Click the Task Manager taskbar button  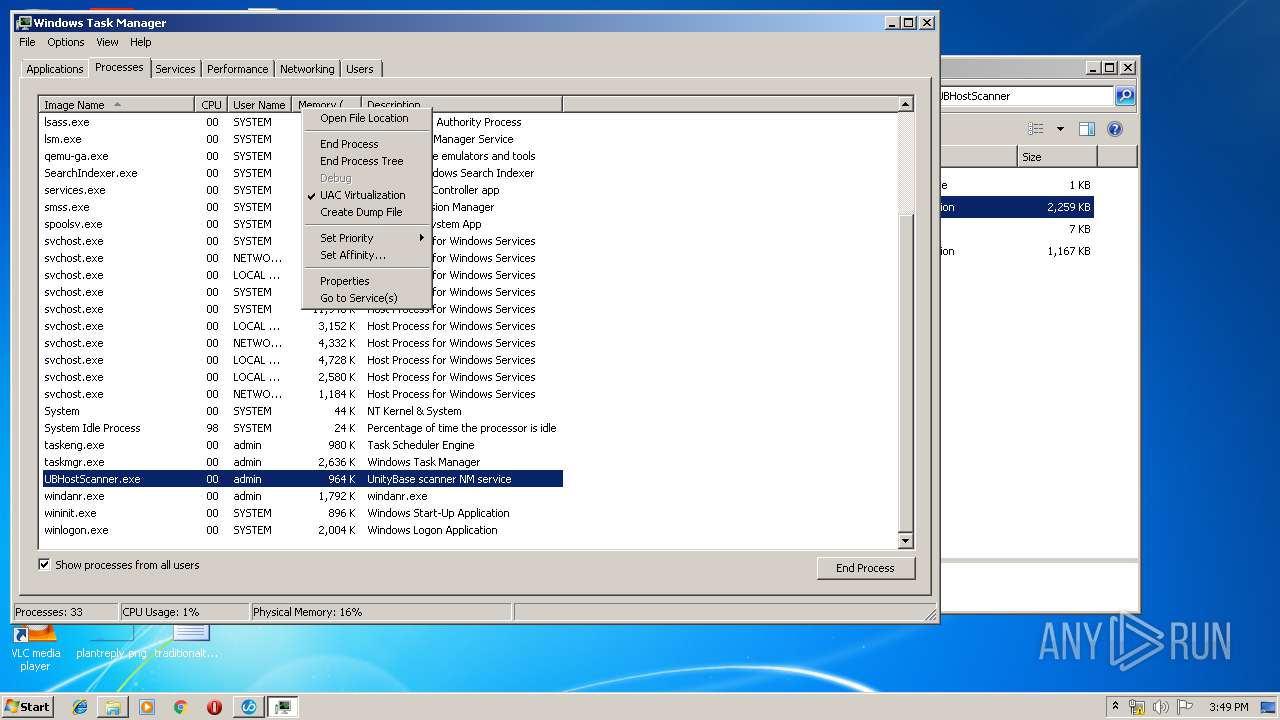(x=283, y=707)
